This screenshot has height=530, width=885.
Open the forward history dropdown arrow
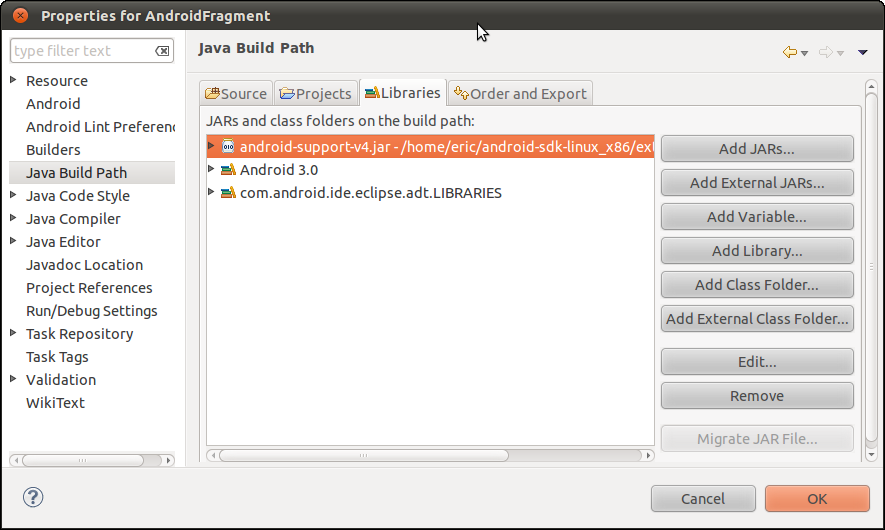pos(840,53)
